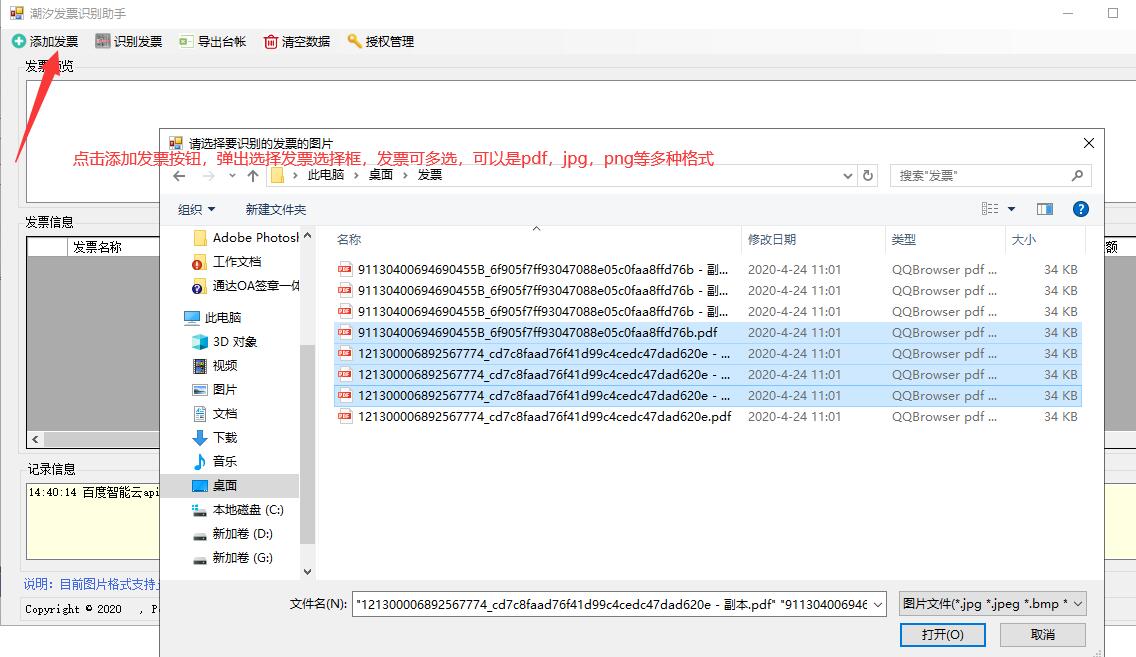The height and width of the screenshot is (657, 1136).
Task: Toggle the preview pane icon
Action: pos(1045,209)
